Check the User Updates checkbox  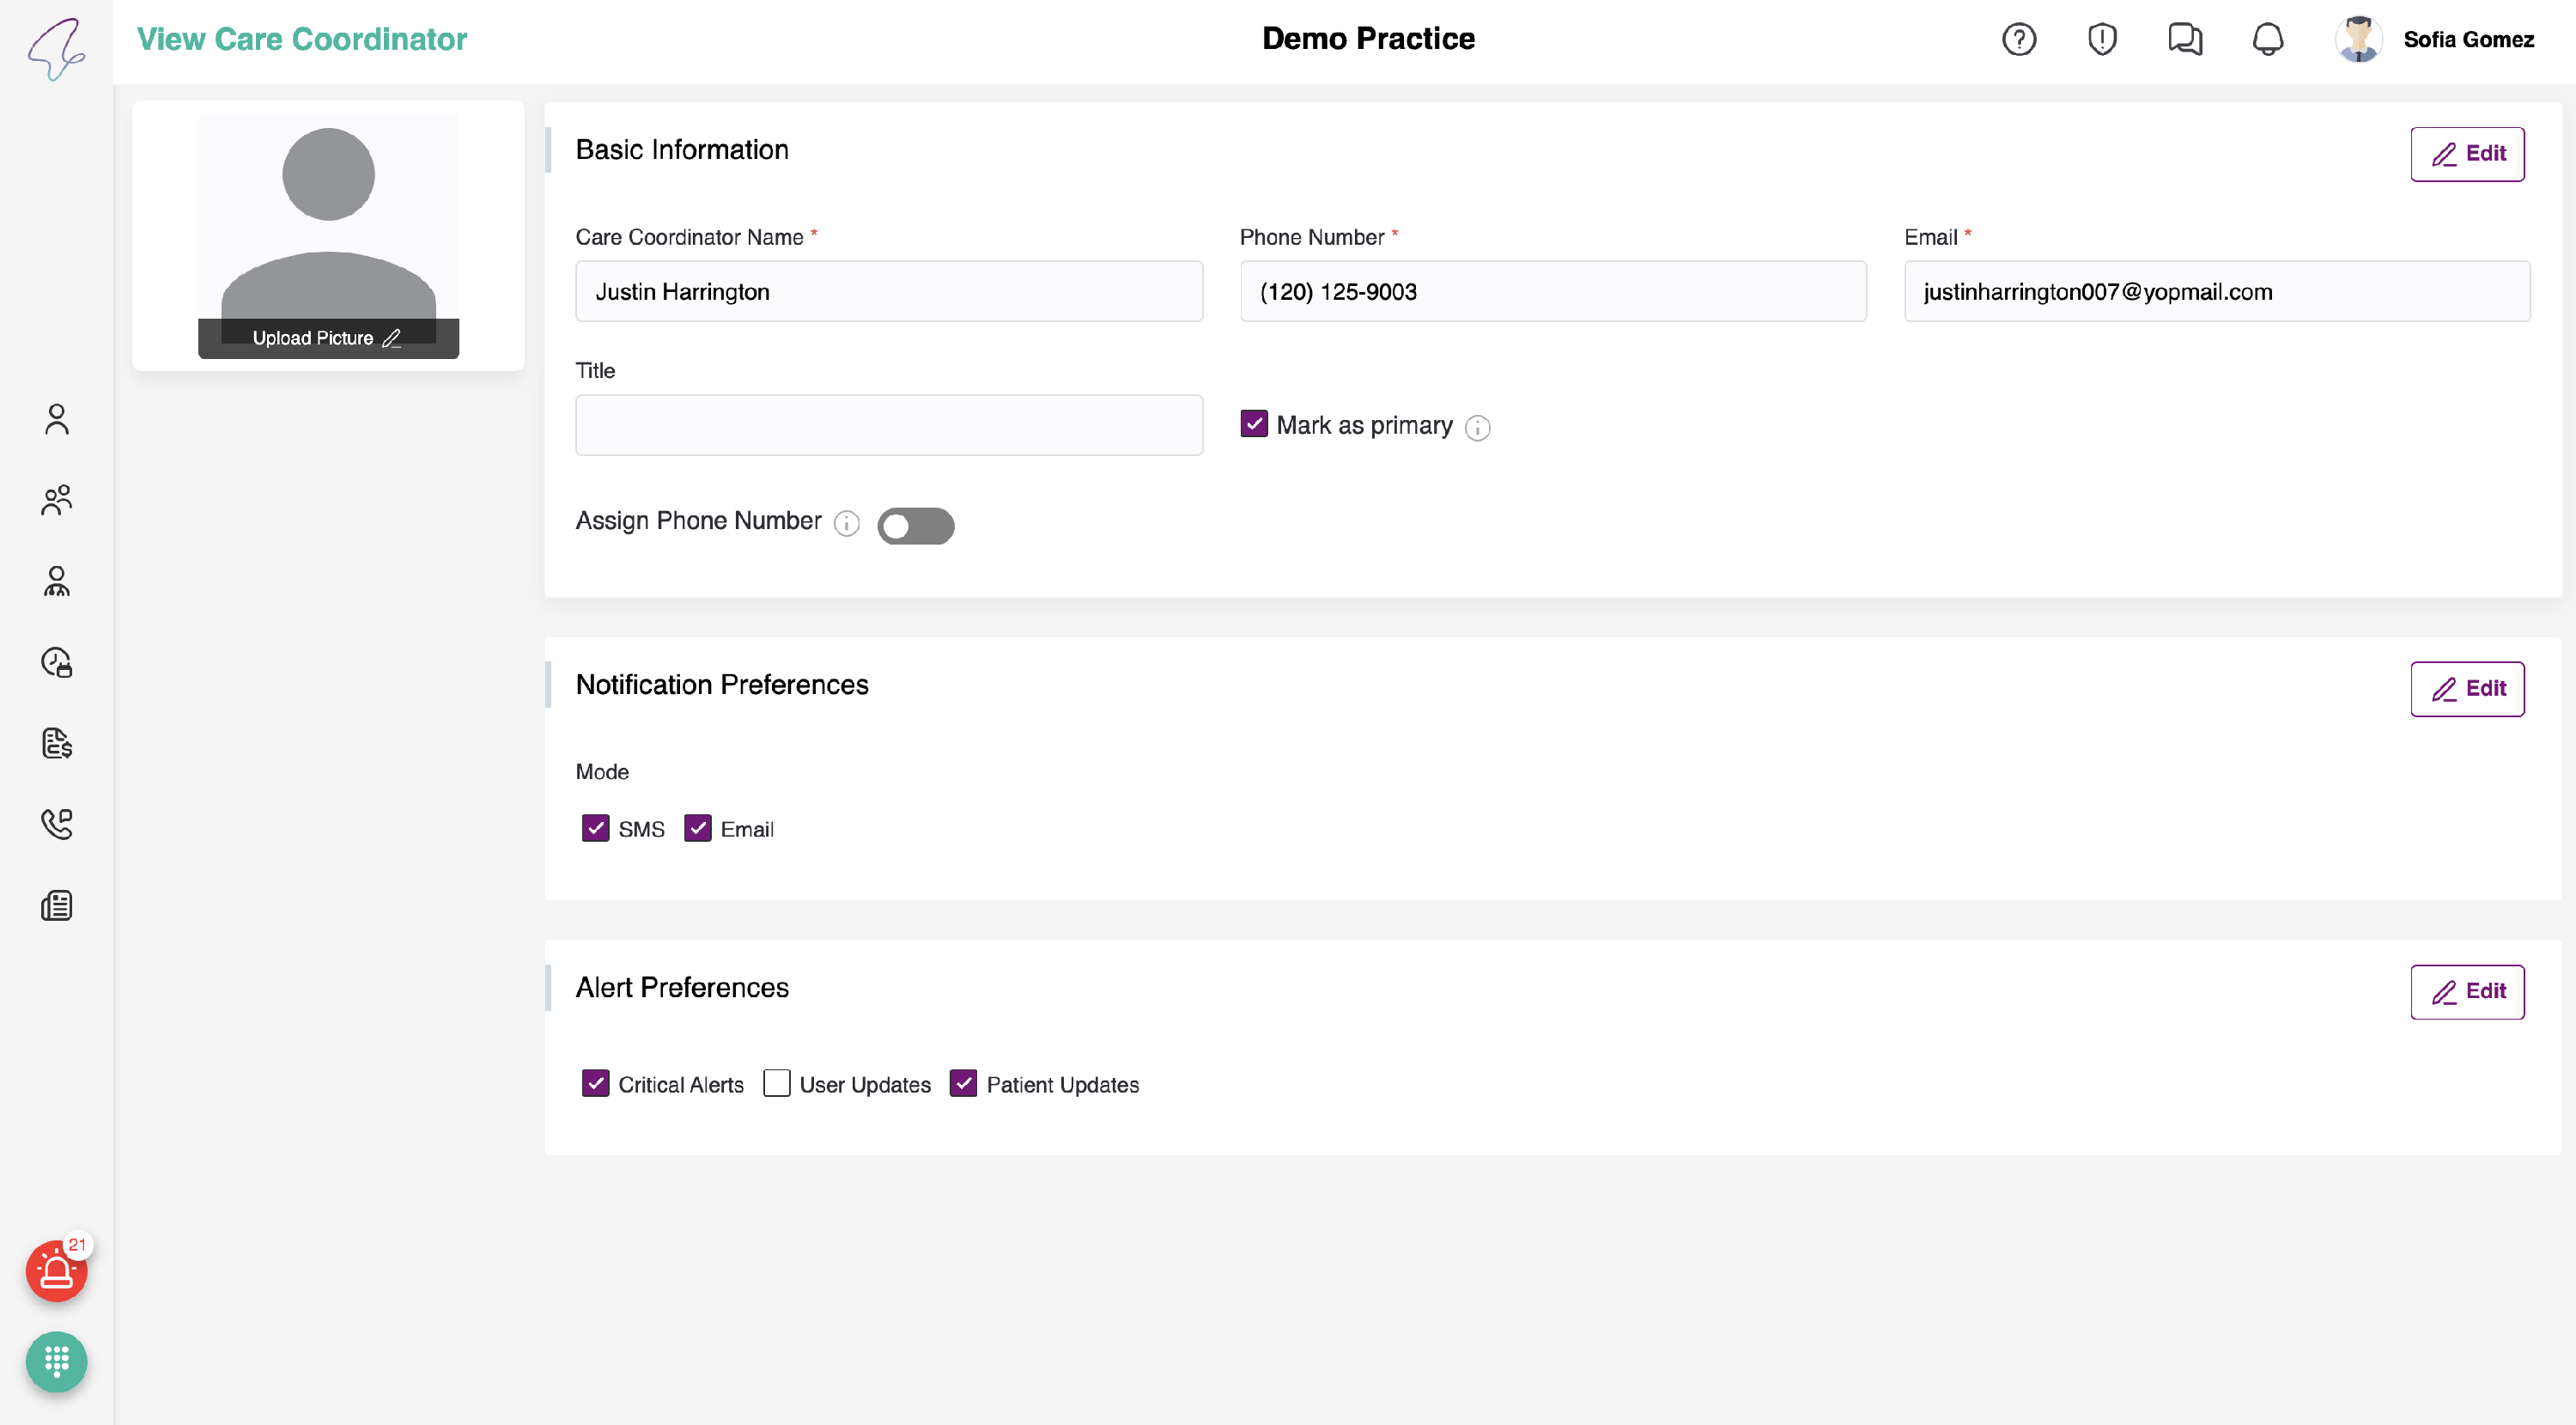(776, 1083)
